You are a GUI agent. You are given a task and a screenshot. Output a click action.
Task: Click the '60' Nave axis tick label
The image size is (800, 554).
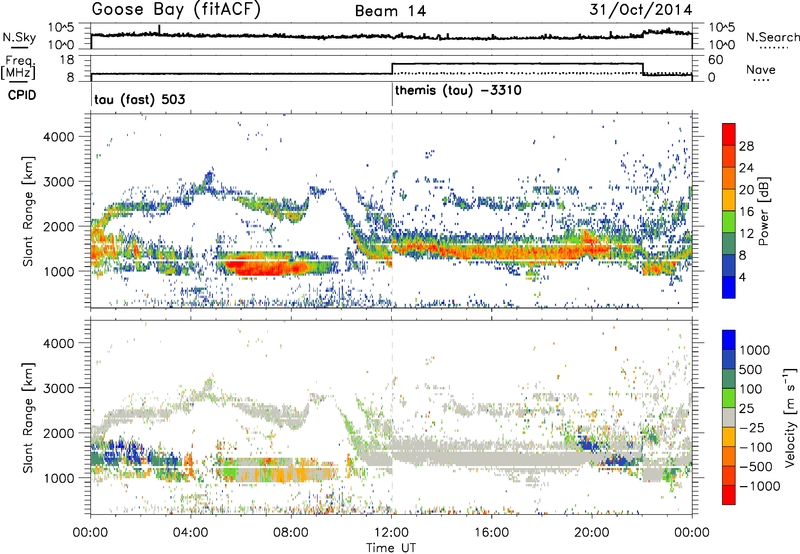tap(716, 60)
